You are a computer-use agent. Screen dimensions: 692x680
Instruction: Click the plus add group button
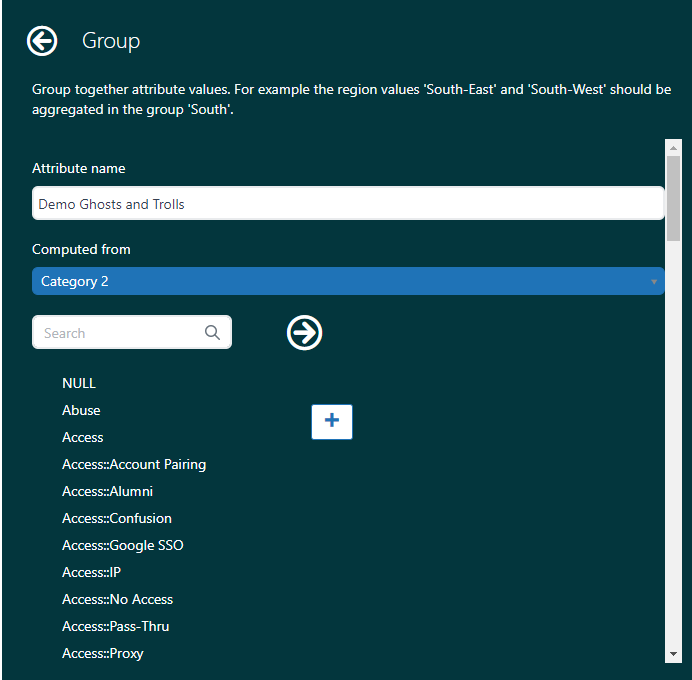(x=332, y=422)
